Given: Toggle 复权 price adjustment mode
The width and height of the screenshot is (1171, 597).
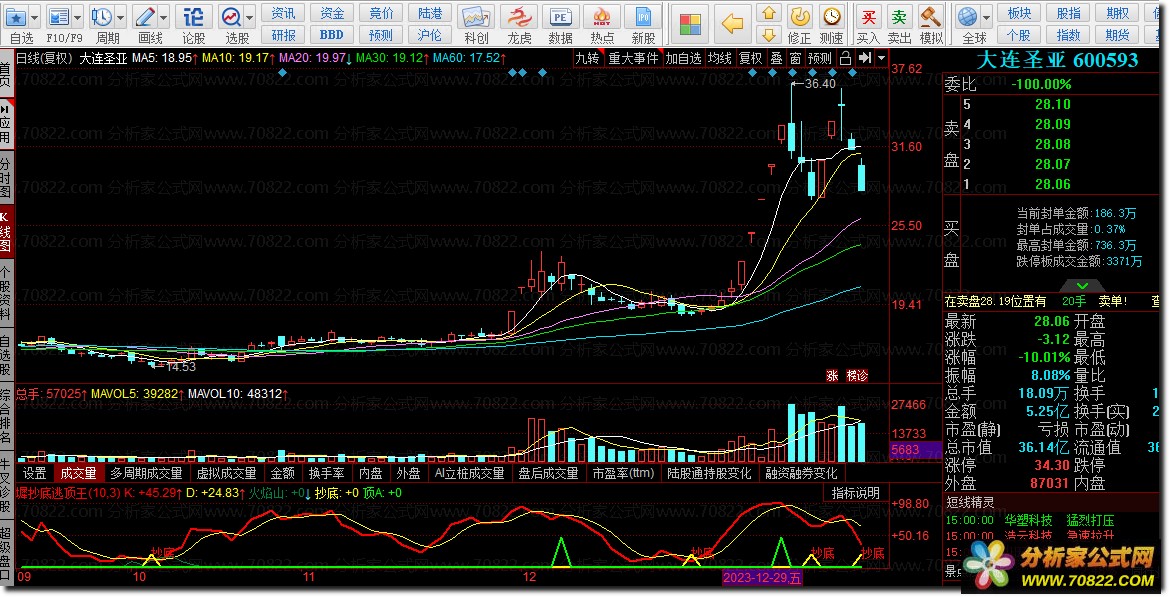Looking at the screenshot, I should pos(751,58).
